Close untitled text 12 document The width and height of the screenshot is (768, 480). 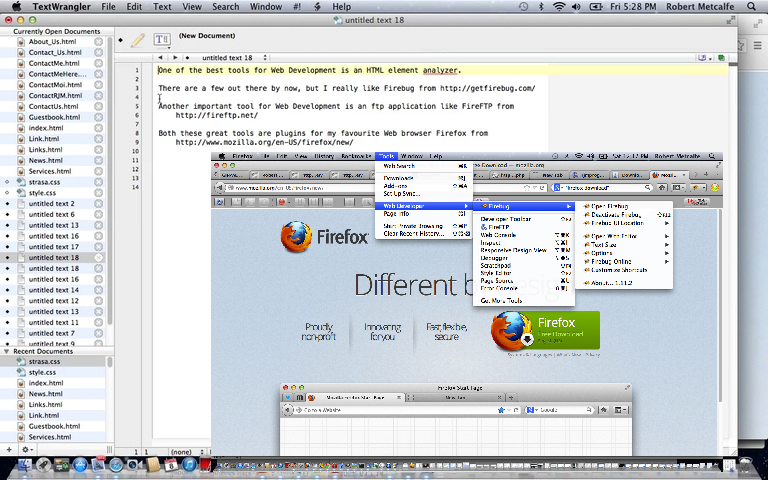pyautogui.click(x=98, y=300)
